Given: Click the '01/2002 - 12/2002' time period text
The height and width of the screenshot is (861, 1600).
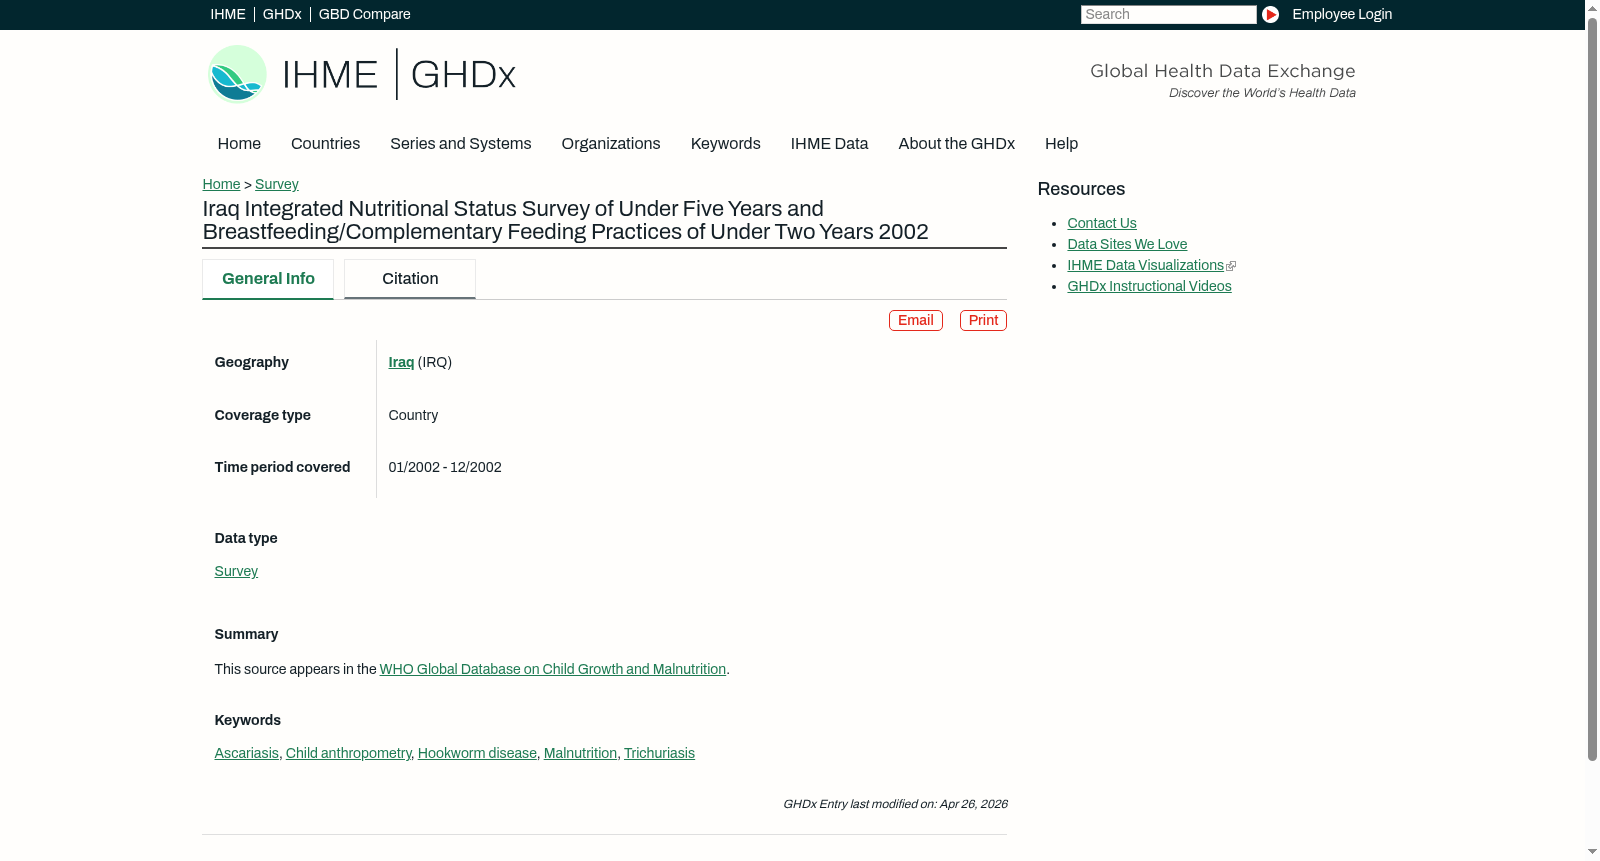Looking at the screenshot, I should pyautogui.click(x=445, y=467).
